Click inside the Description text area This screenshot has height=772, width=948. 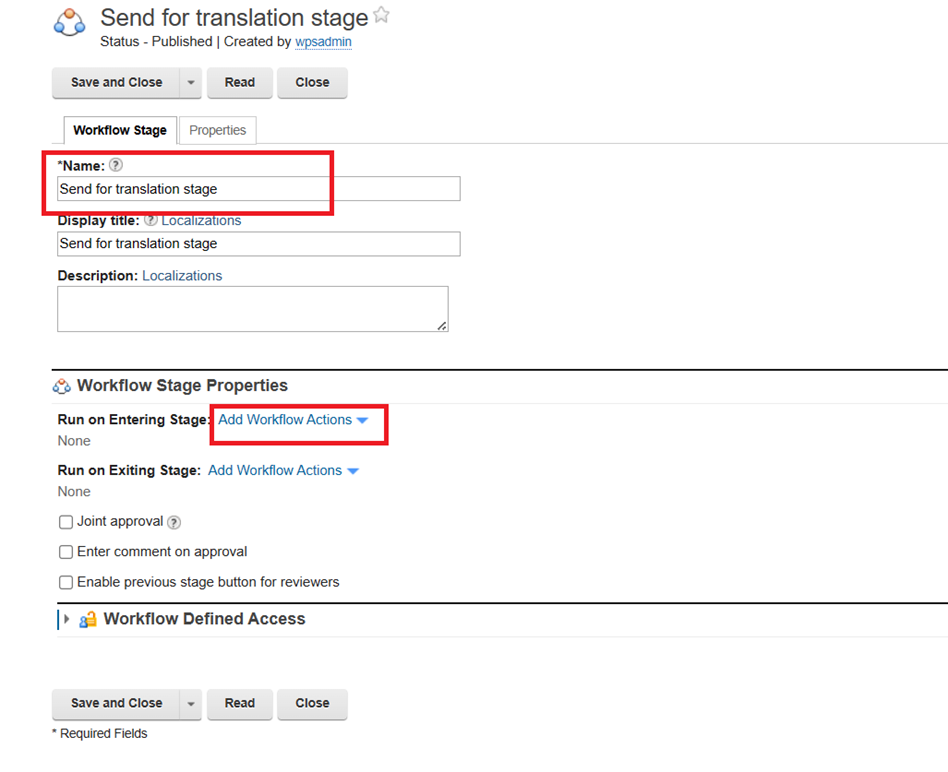coord(250,305)
